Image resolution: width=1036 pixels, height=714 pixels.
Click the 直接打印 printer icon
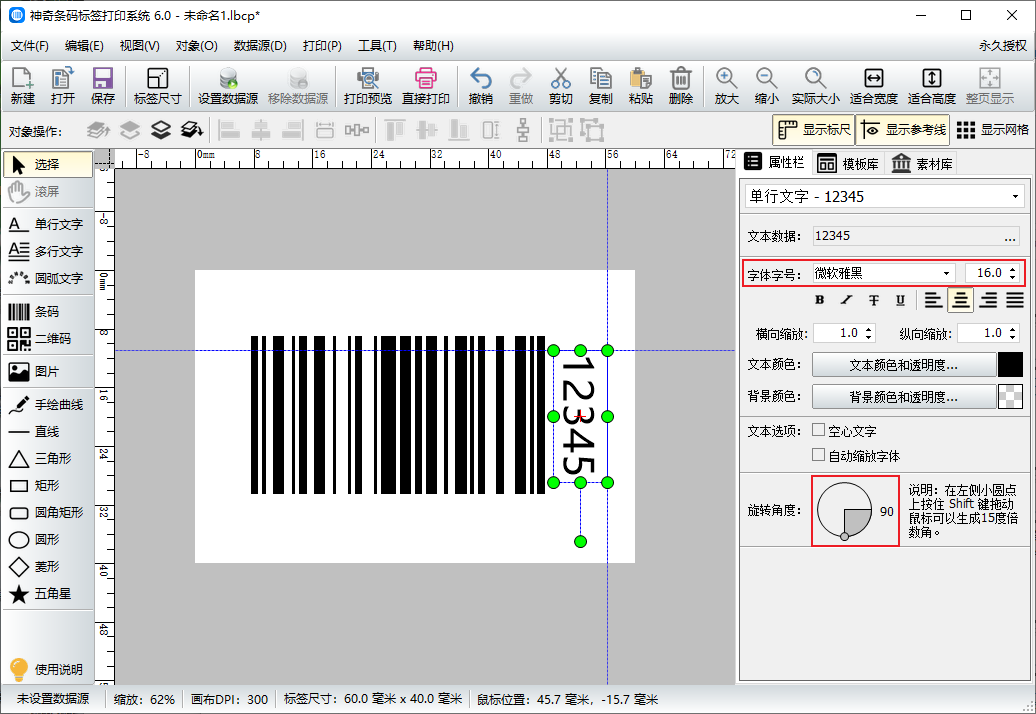point(426,86)
